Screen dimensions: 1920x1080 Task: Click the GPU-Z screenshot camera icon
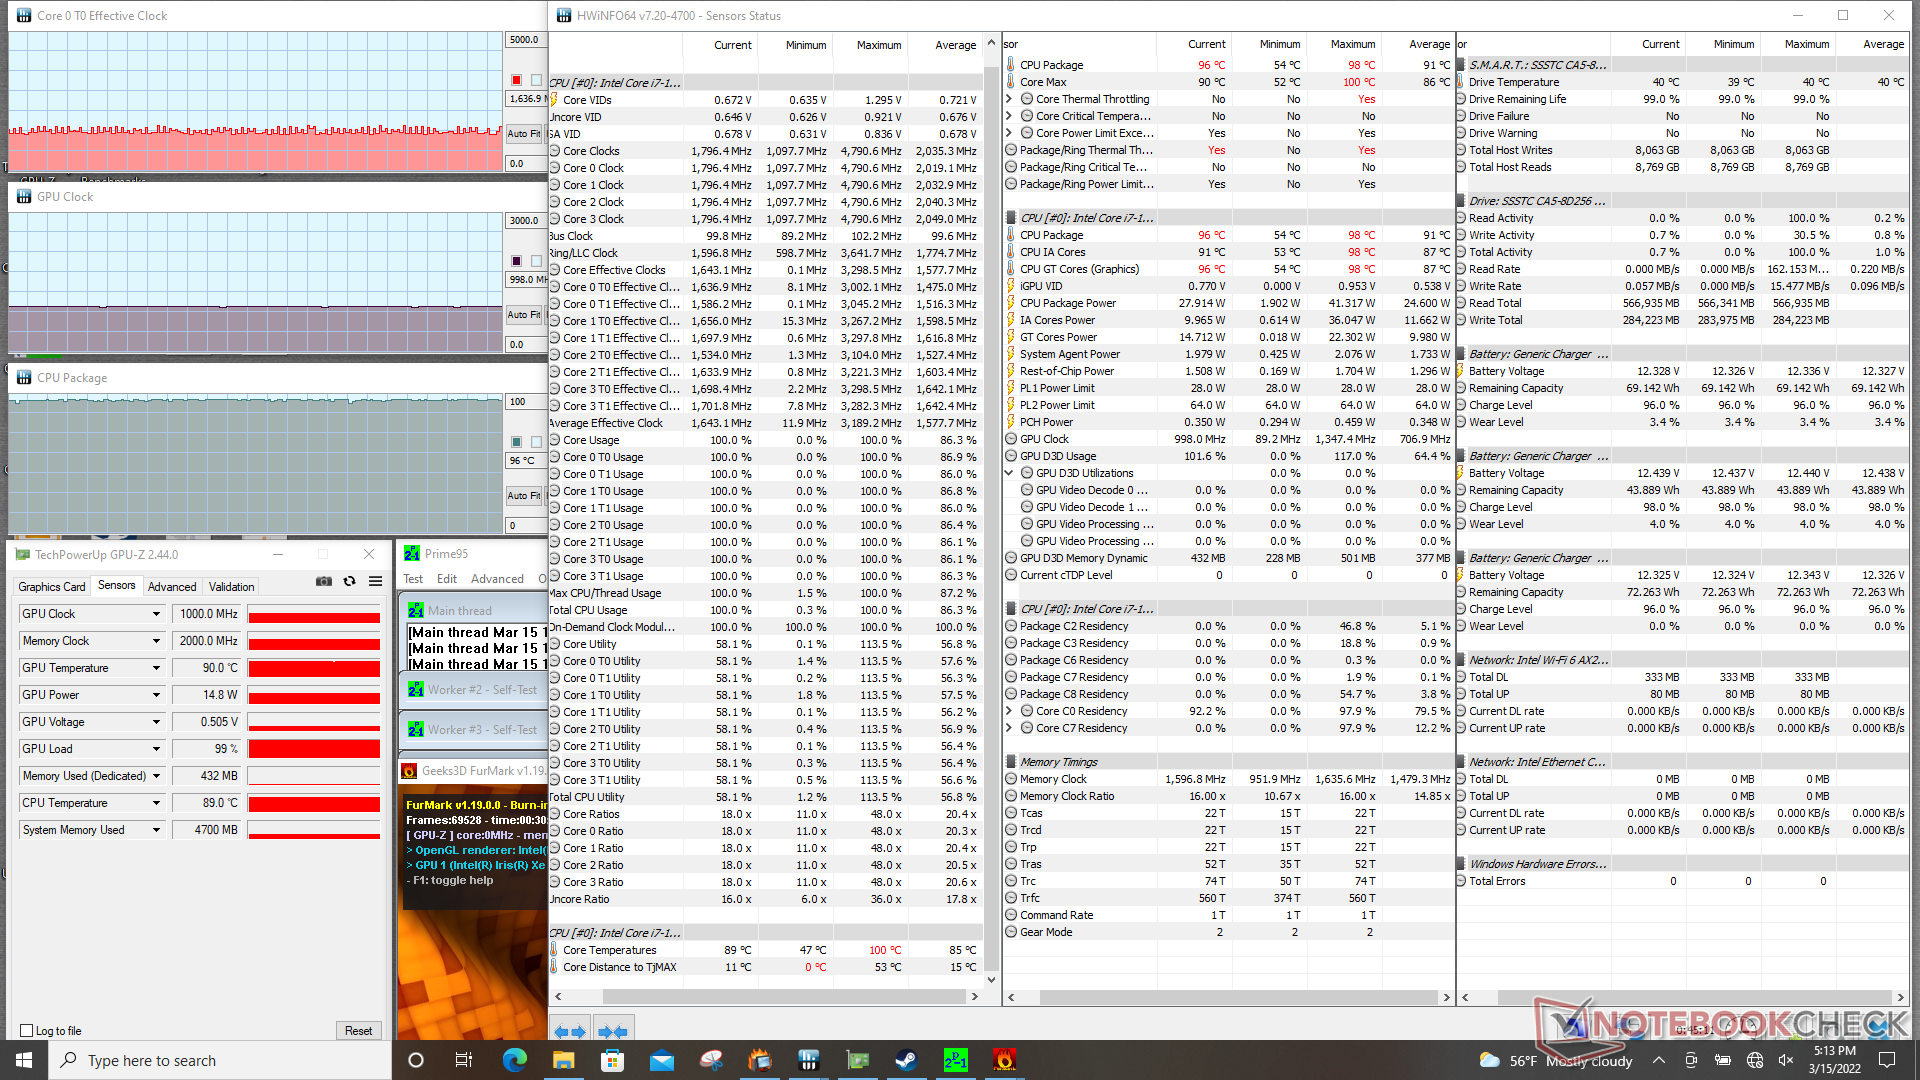(x=323, y=581)
